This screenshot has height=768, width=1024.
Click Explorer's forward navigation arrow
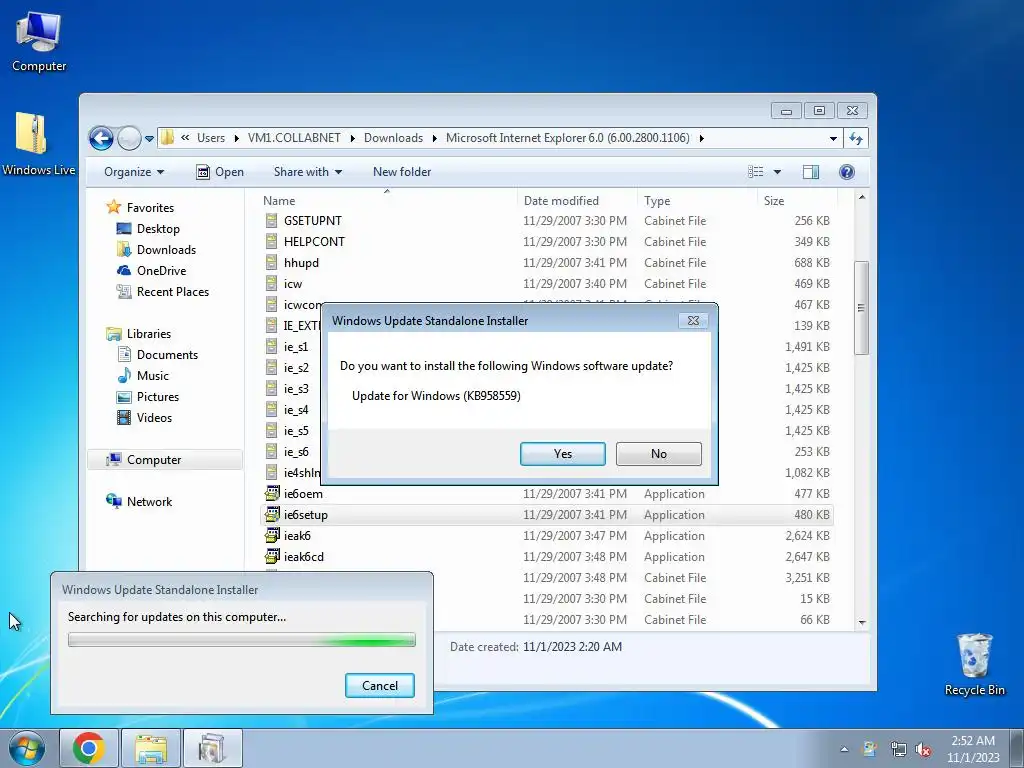click(129, 138)
